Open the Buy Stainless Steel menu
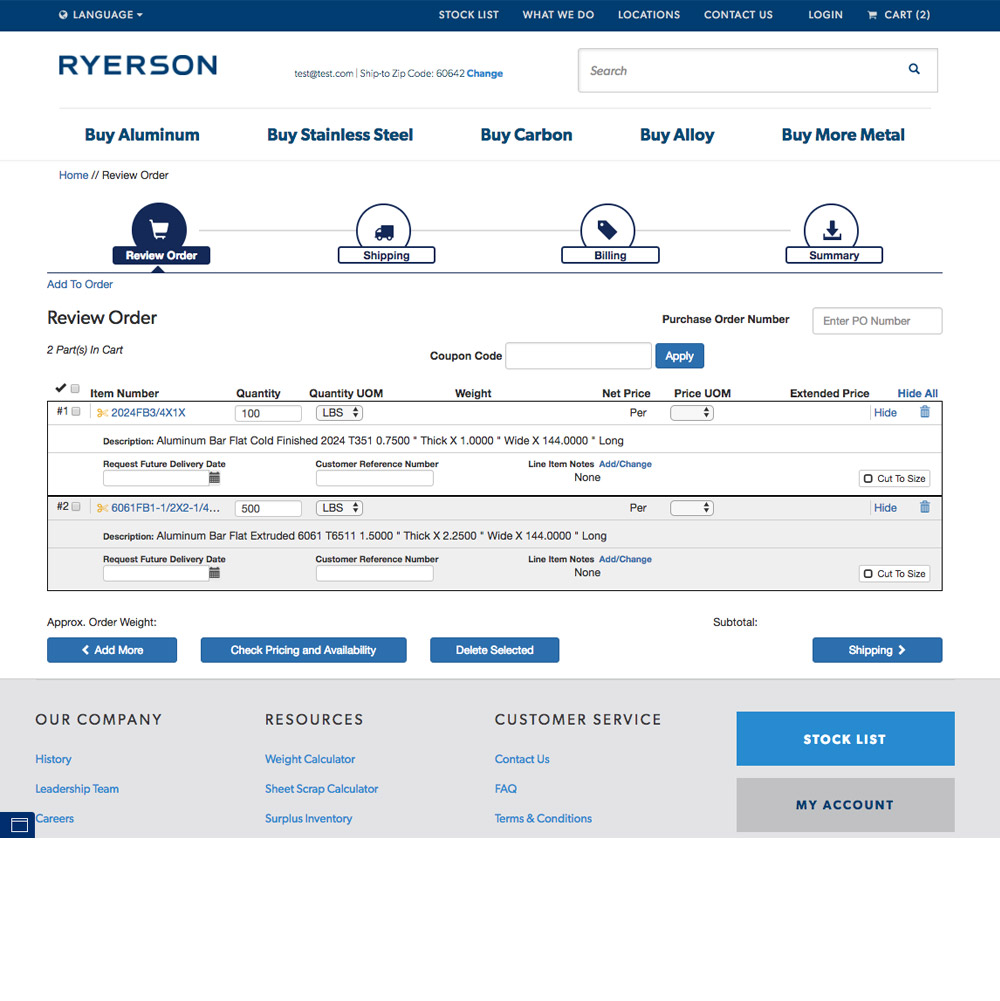Viewport: 1000px width, 1001px height. pyautogui.click(x=340, y=135)
